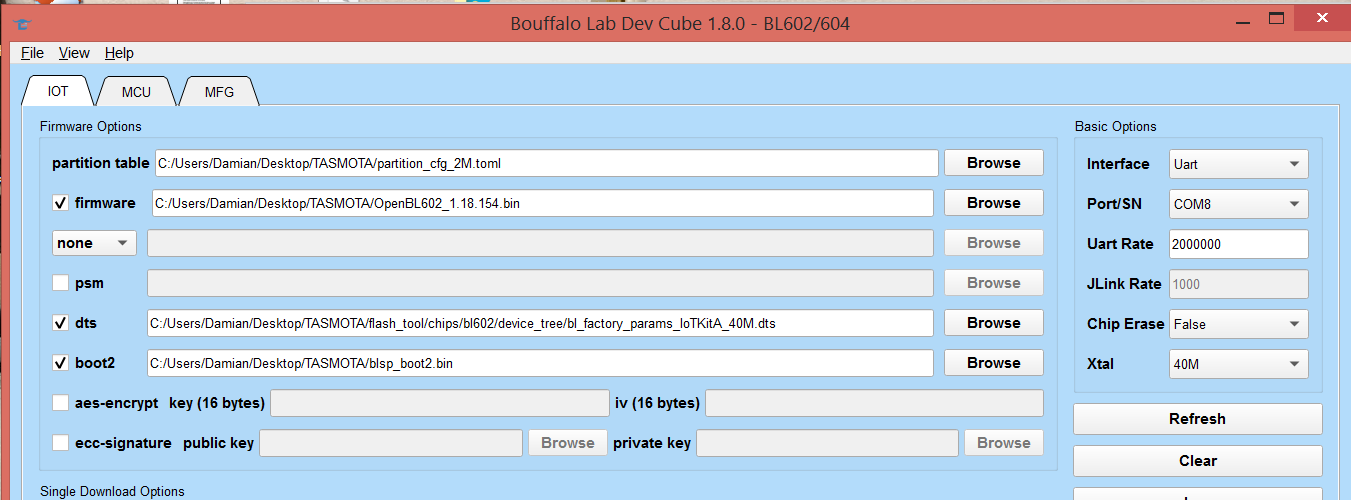Open the View menu

pos(74,53)
